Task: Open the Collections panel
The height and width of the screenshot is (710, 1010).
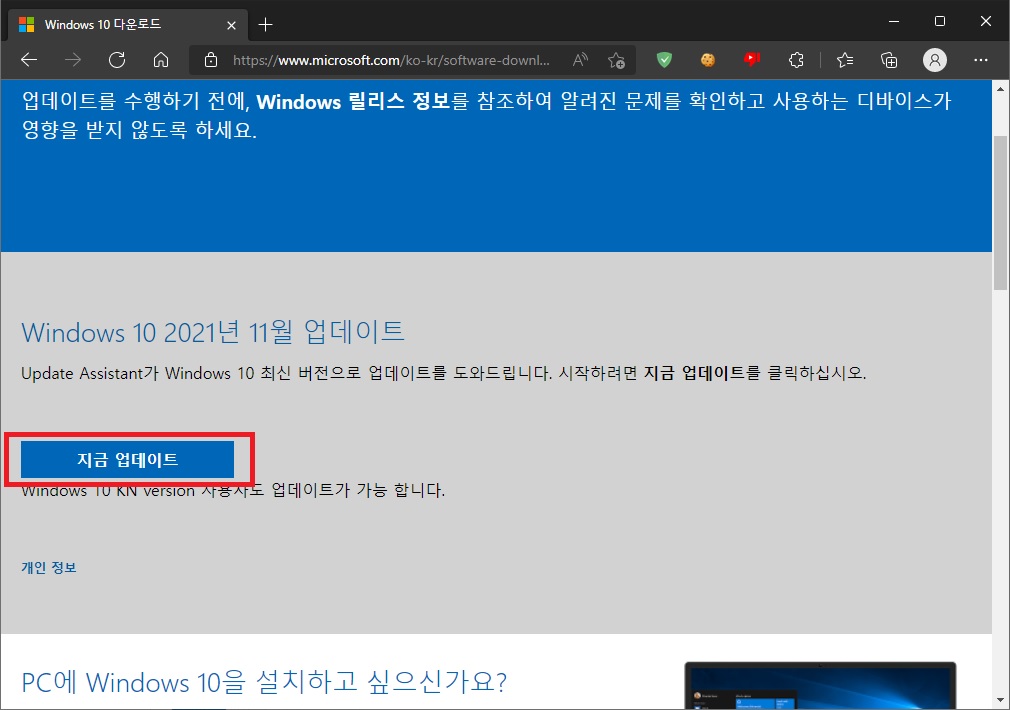Action: pyautogui.click(x=889, y=60)
